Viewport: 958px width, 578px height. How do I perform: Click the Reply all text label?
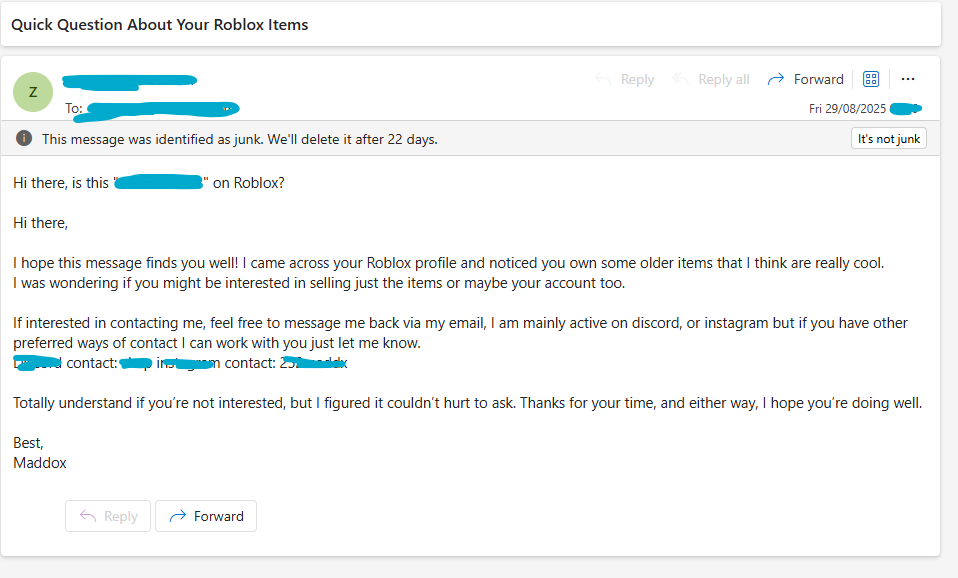[724, 79]
